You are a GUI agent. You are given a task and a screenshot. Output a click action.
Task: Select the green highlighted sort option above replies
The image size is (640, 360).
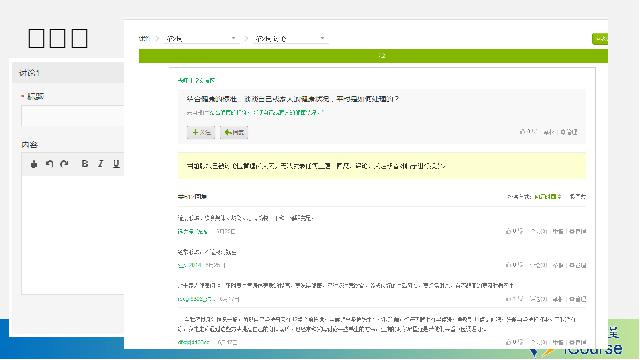coord(547,197)
